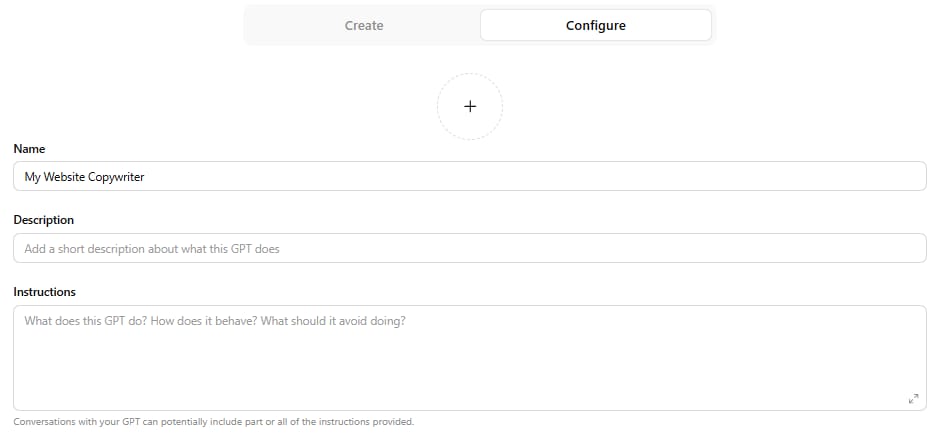Switch to the Create tab
This screenshot has width=936, height=439.
(x=364, y=26)
